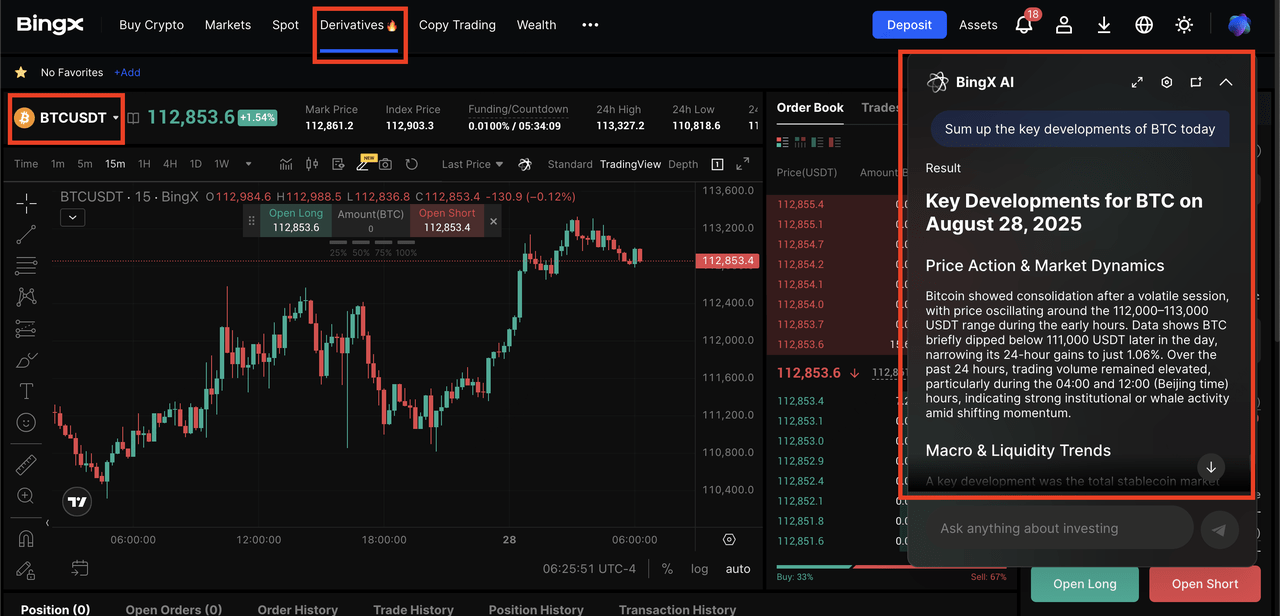Select the trend line drawing tool
The height and width of the screenshot is (616, 1280).
[x=26, y=234]
